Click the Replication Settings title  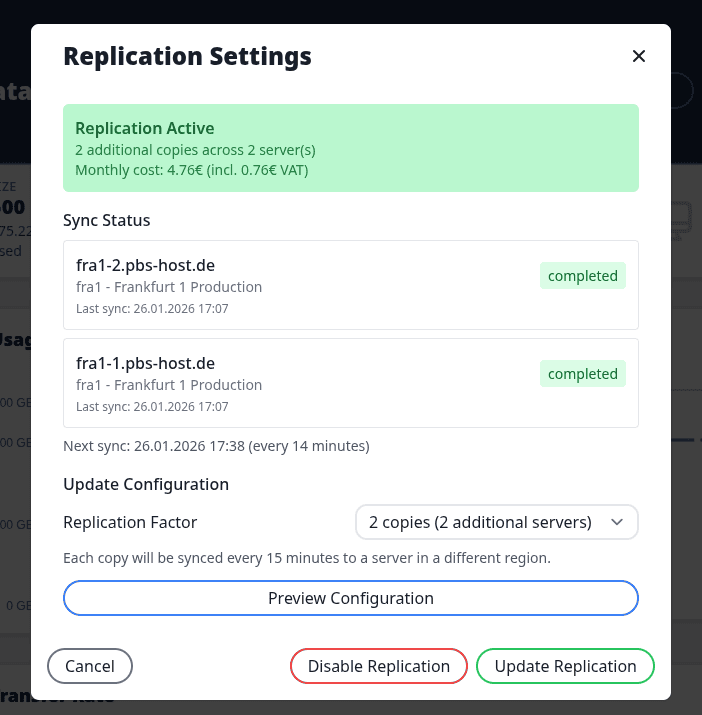click(x=187, y=56)
